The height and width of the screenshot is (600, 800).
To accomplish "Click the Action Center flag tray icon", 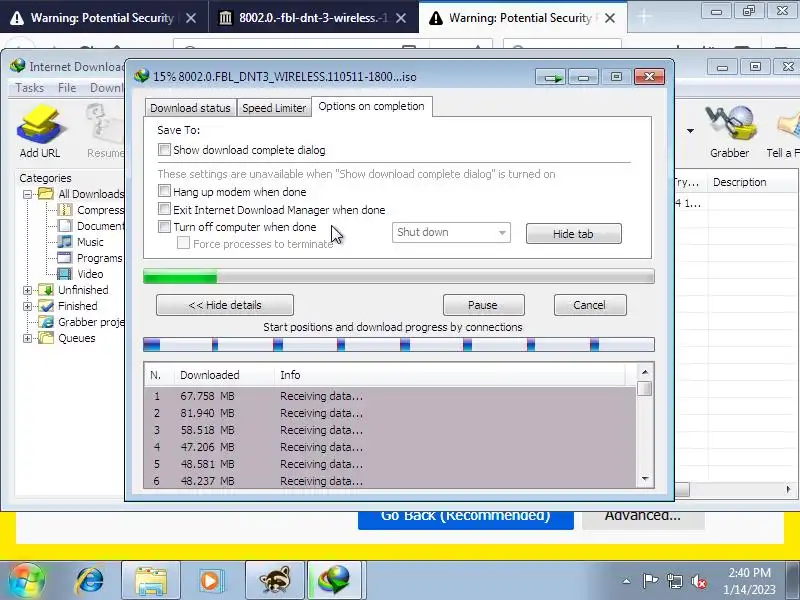I will [x=650, y=581].
